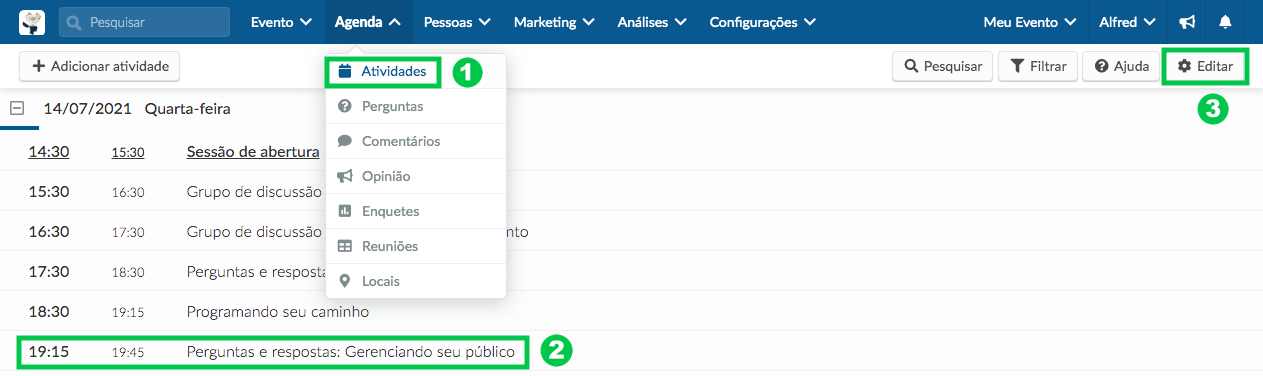Click the 18:30 start time
This screenshot has height=376, width=1263.
tap(48, 312)
